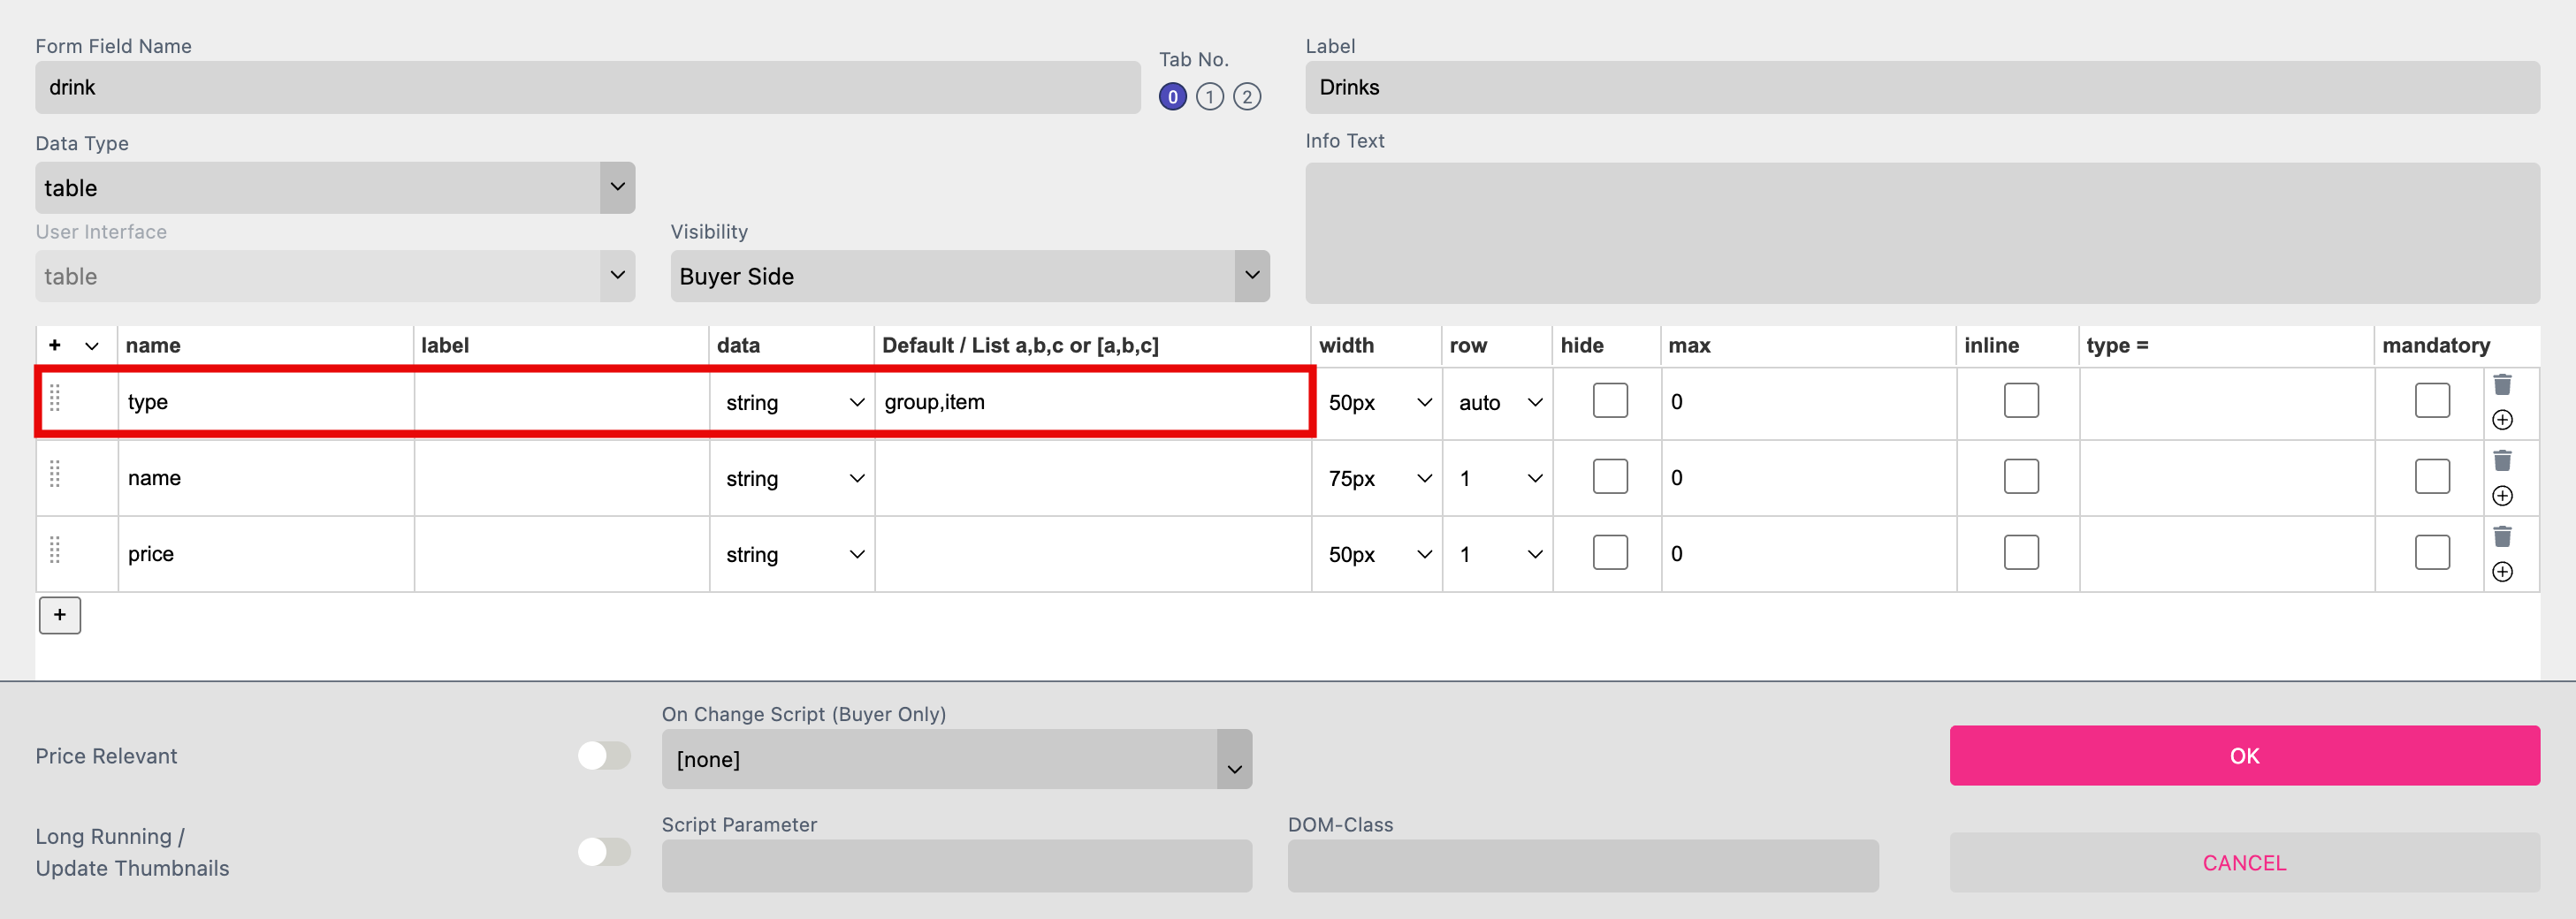Click the plus icon in the table header
2576x919 pixels.
tap(55, 345)
